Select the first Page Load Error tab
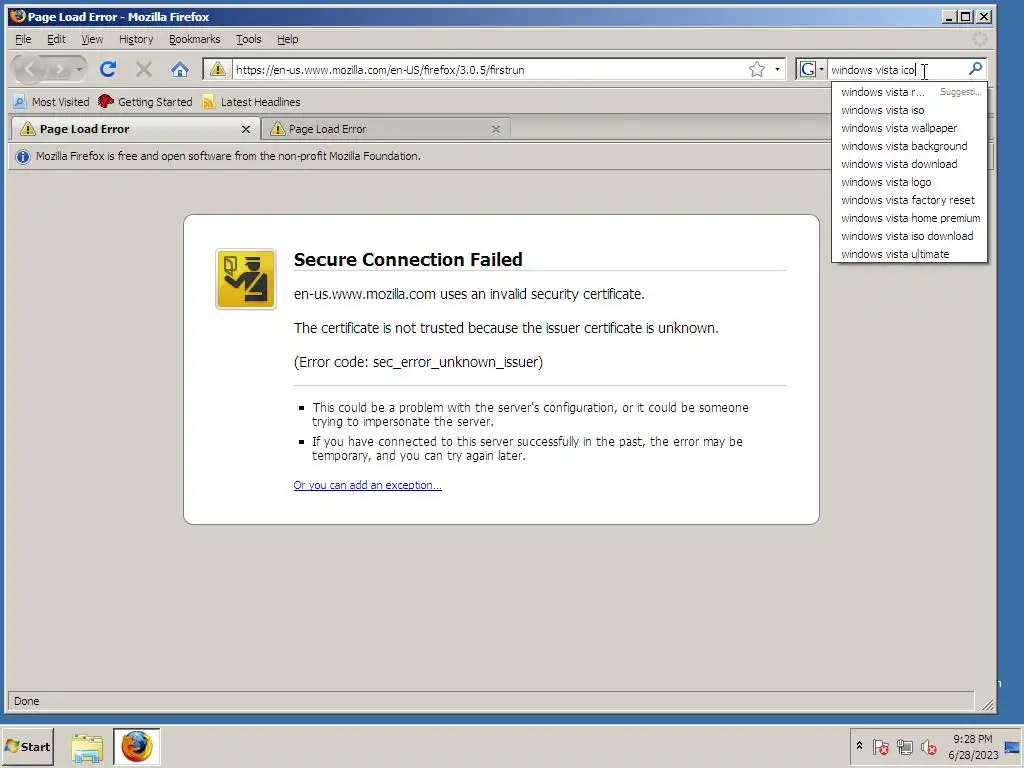1024x768 pixels. [136, 129]
